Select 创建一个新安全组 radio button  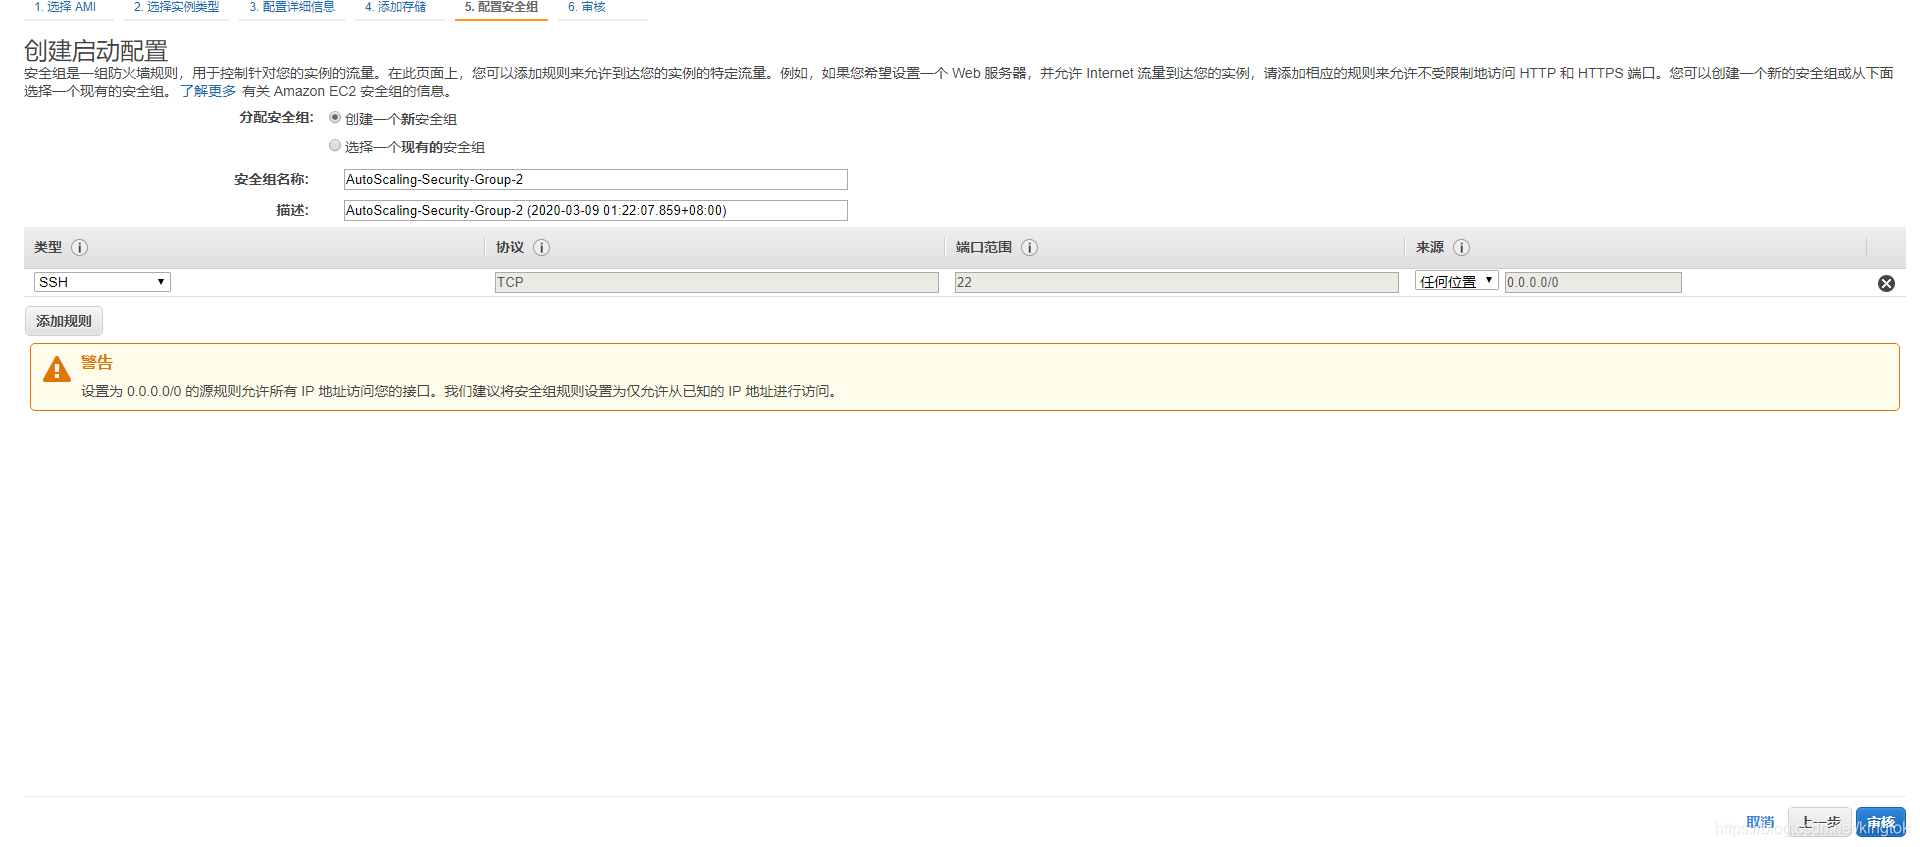(335, 117)
